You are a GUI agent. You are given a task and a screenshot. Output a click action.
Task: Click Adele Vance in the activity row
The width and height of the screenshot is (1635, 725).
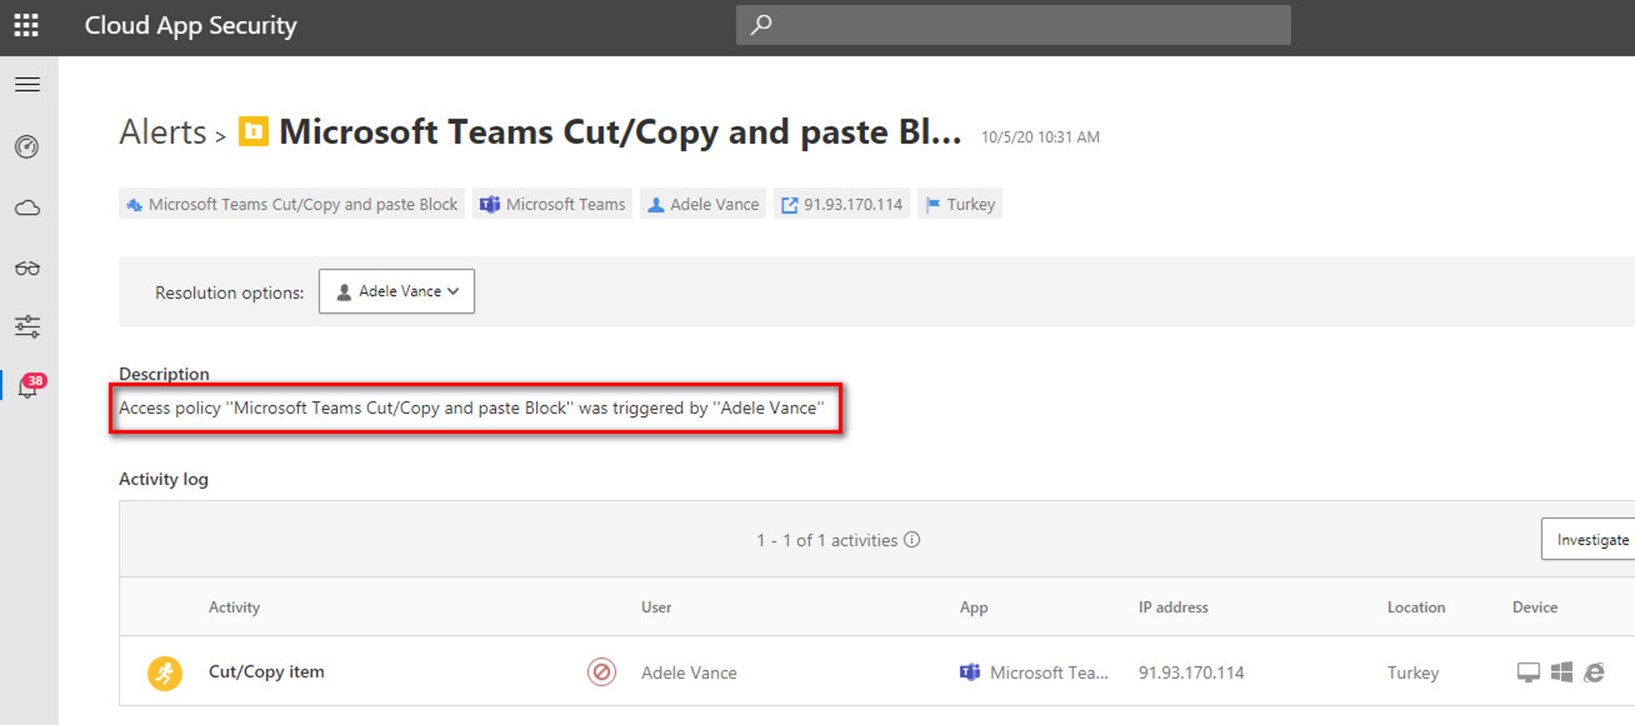[x=689, y=673]
